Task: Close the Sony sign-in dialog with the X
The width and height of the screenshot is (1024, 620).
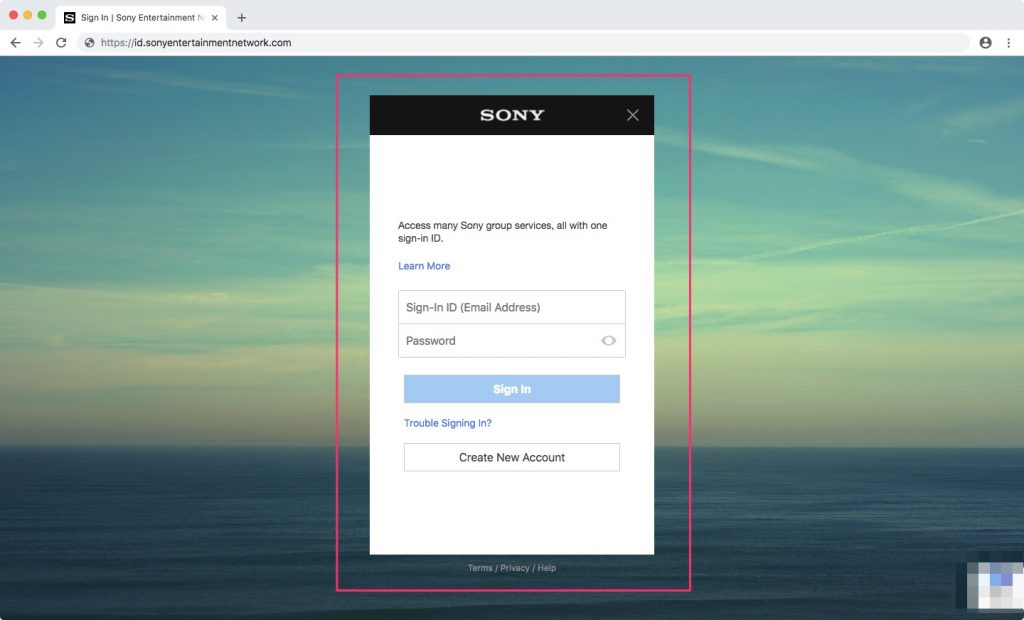Action: click(632, 114)
